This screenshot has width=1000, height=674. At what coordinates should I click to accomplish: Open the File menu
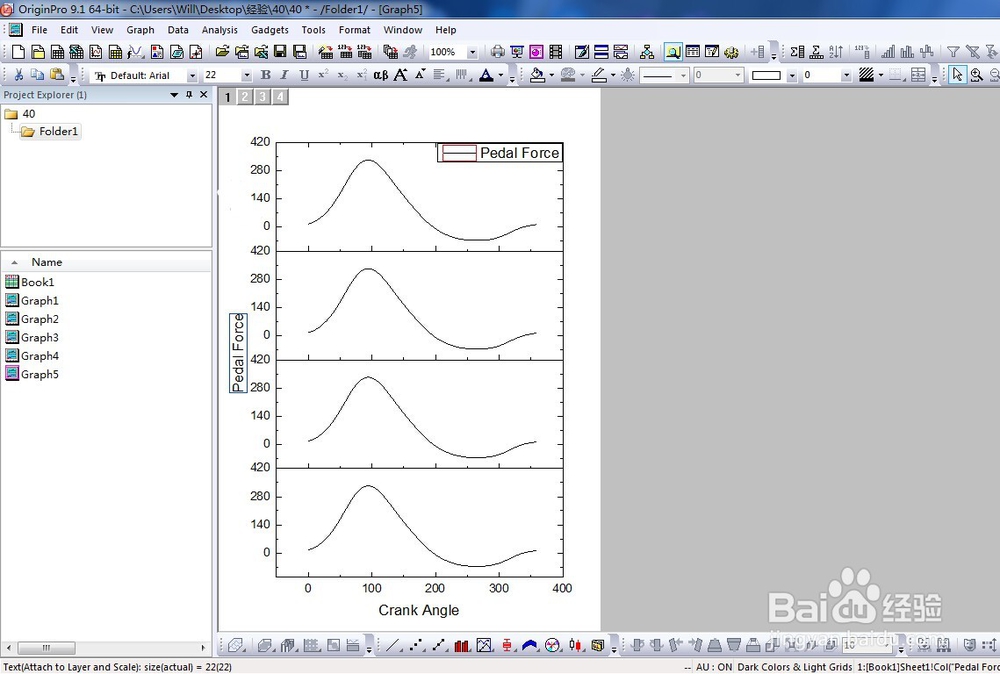(39, 29)
